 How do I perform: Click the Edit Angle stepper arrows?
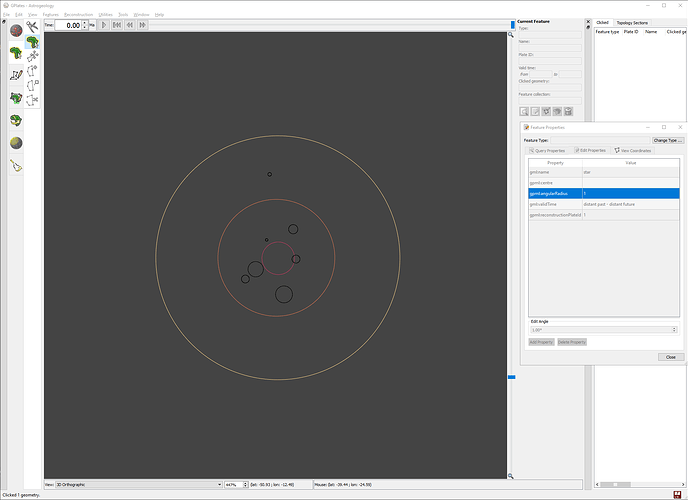675,330
